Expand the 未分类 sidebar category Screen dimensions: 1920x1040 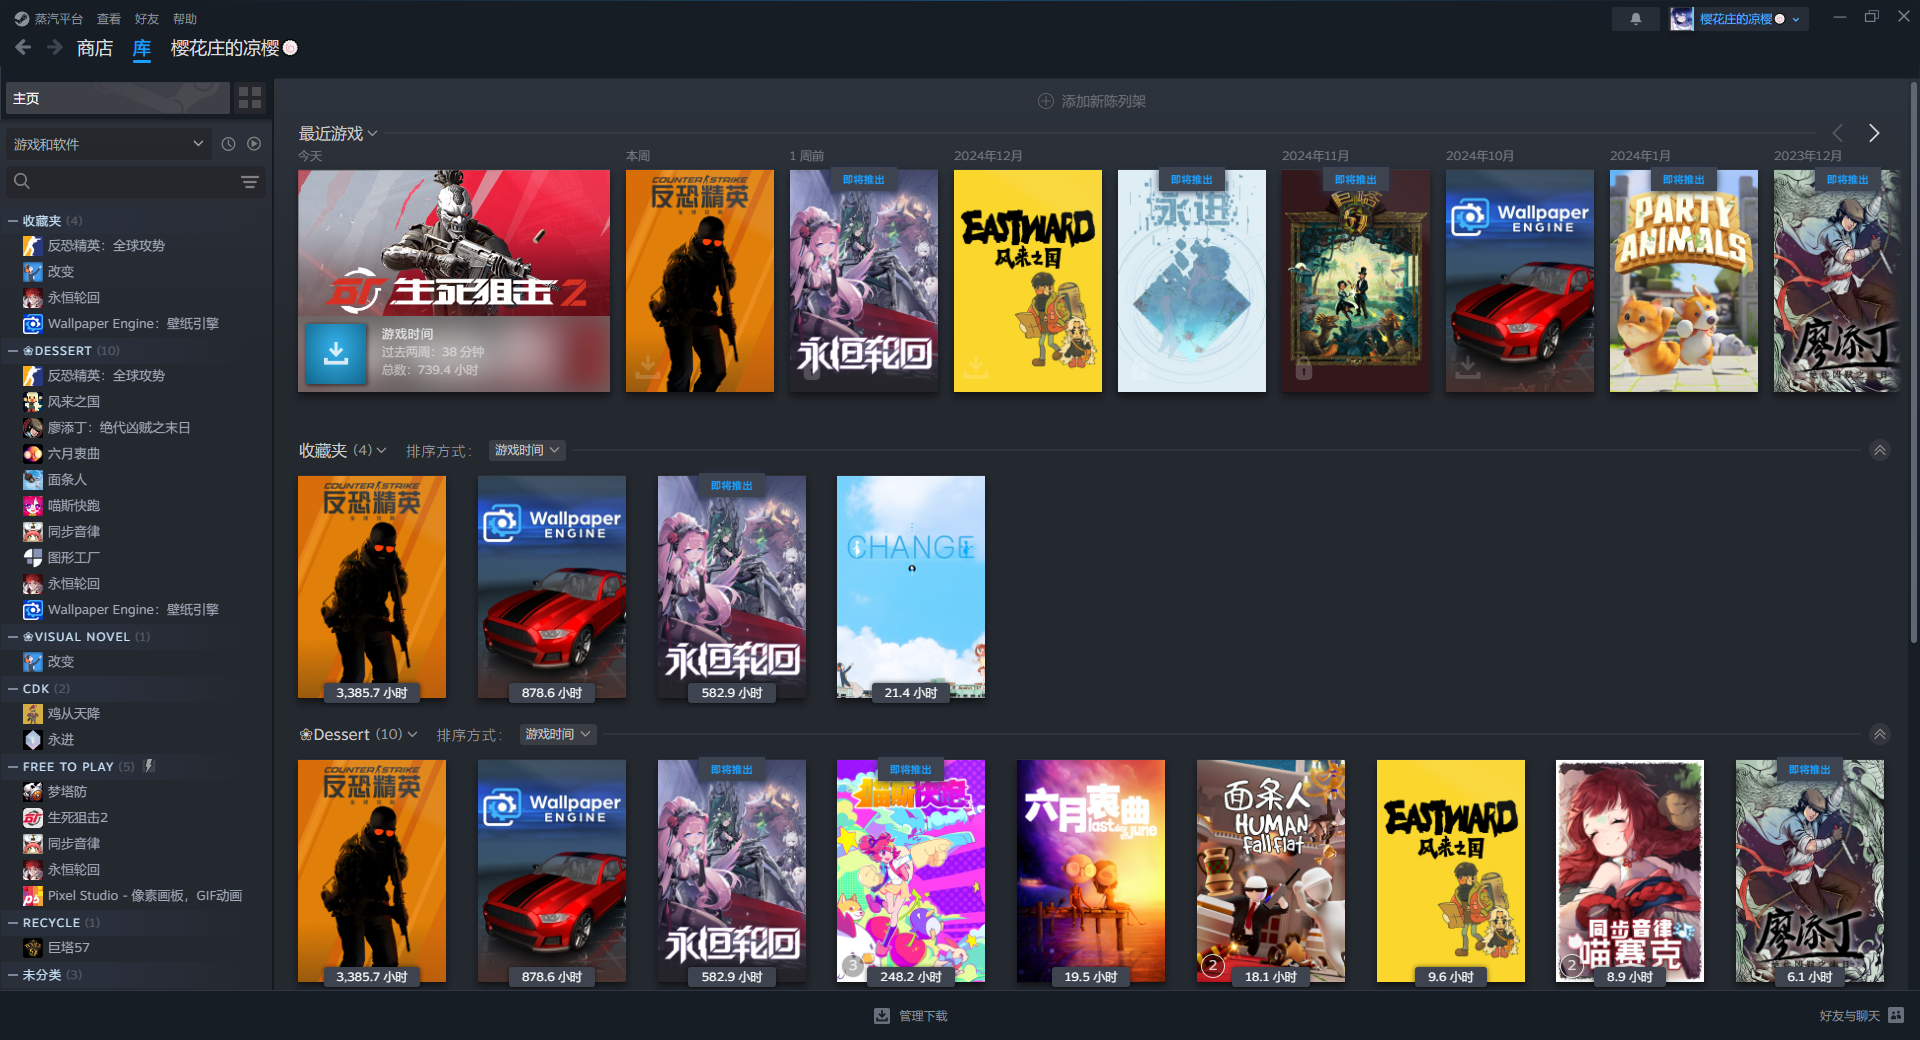pos(13,974)
